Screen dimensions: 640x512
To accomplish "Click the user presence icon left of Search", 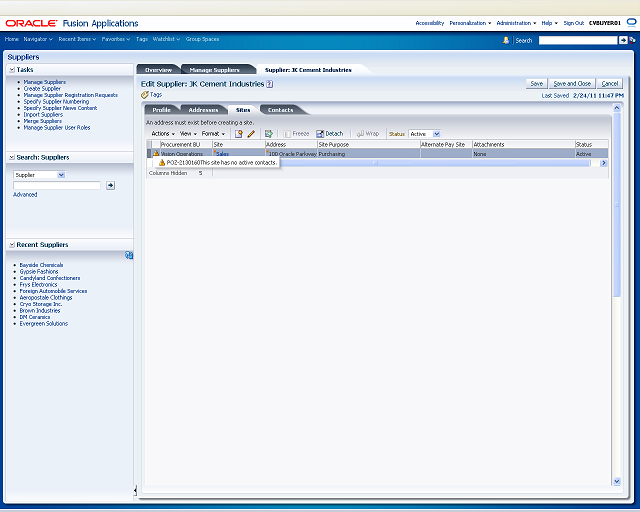I will 506,40.
